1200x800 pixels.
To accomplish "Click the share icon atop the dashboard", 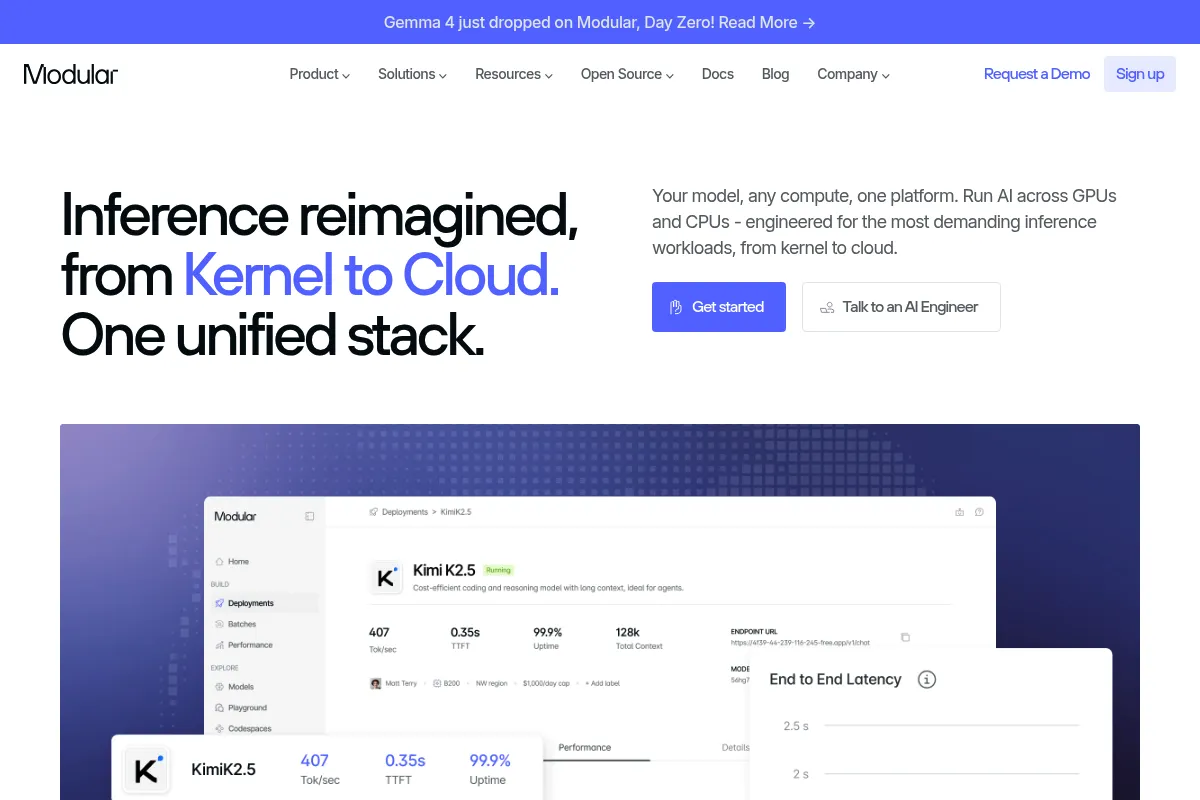I will (x=960, y=512).
